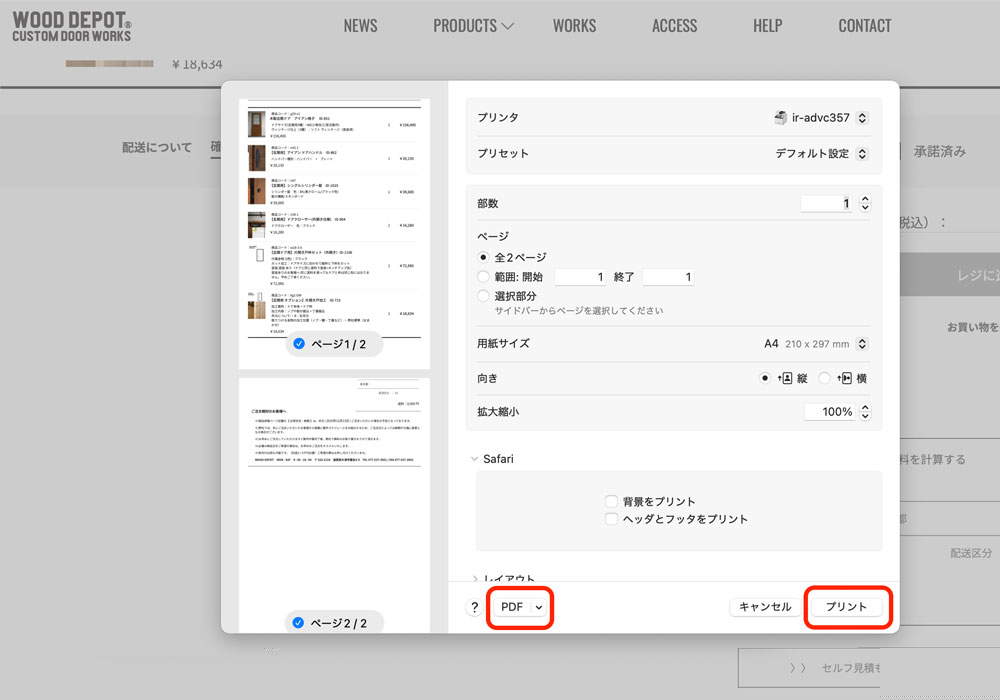
Task: Open the PDF dropdown menu
Action: click(x=521, y=607)
